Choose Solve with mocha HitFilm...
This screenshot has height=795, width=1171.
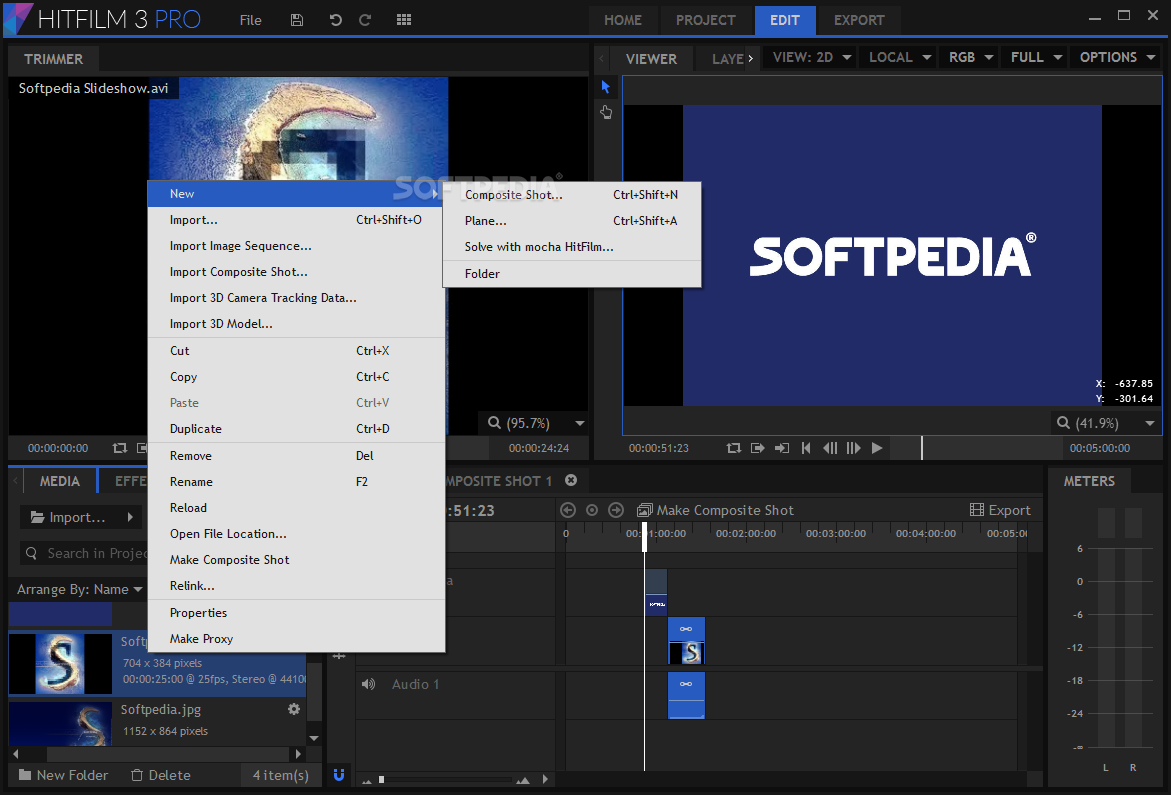pyautogui.click(x=571, y=247)
